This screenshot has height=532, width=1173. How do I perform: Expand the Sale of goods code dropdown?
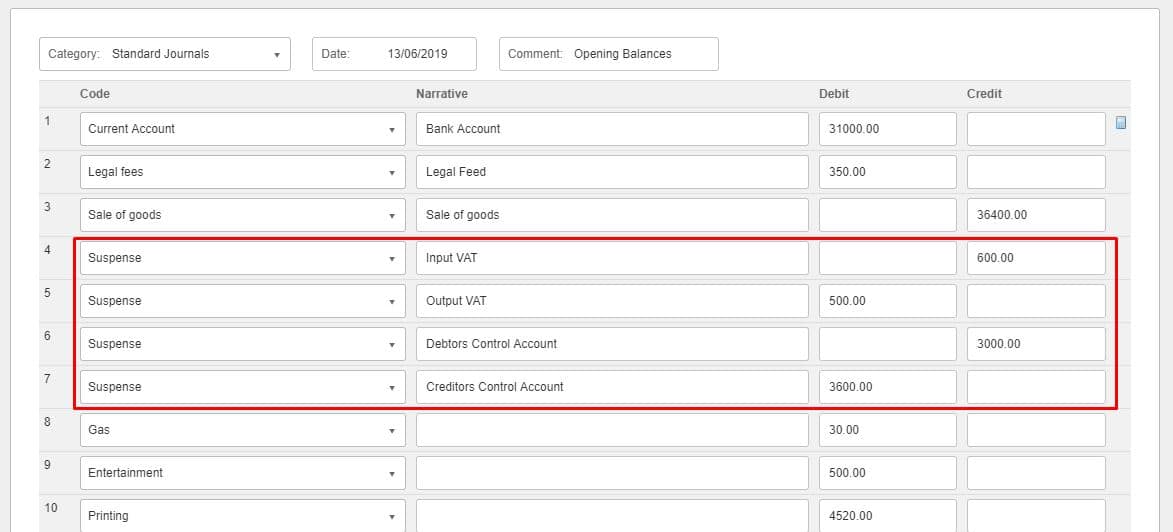pos(242,215)
